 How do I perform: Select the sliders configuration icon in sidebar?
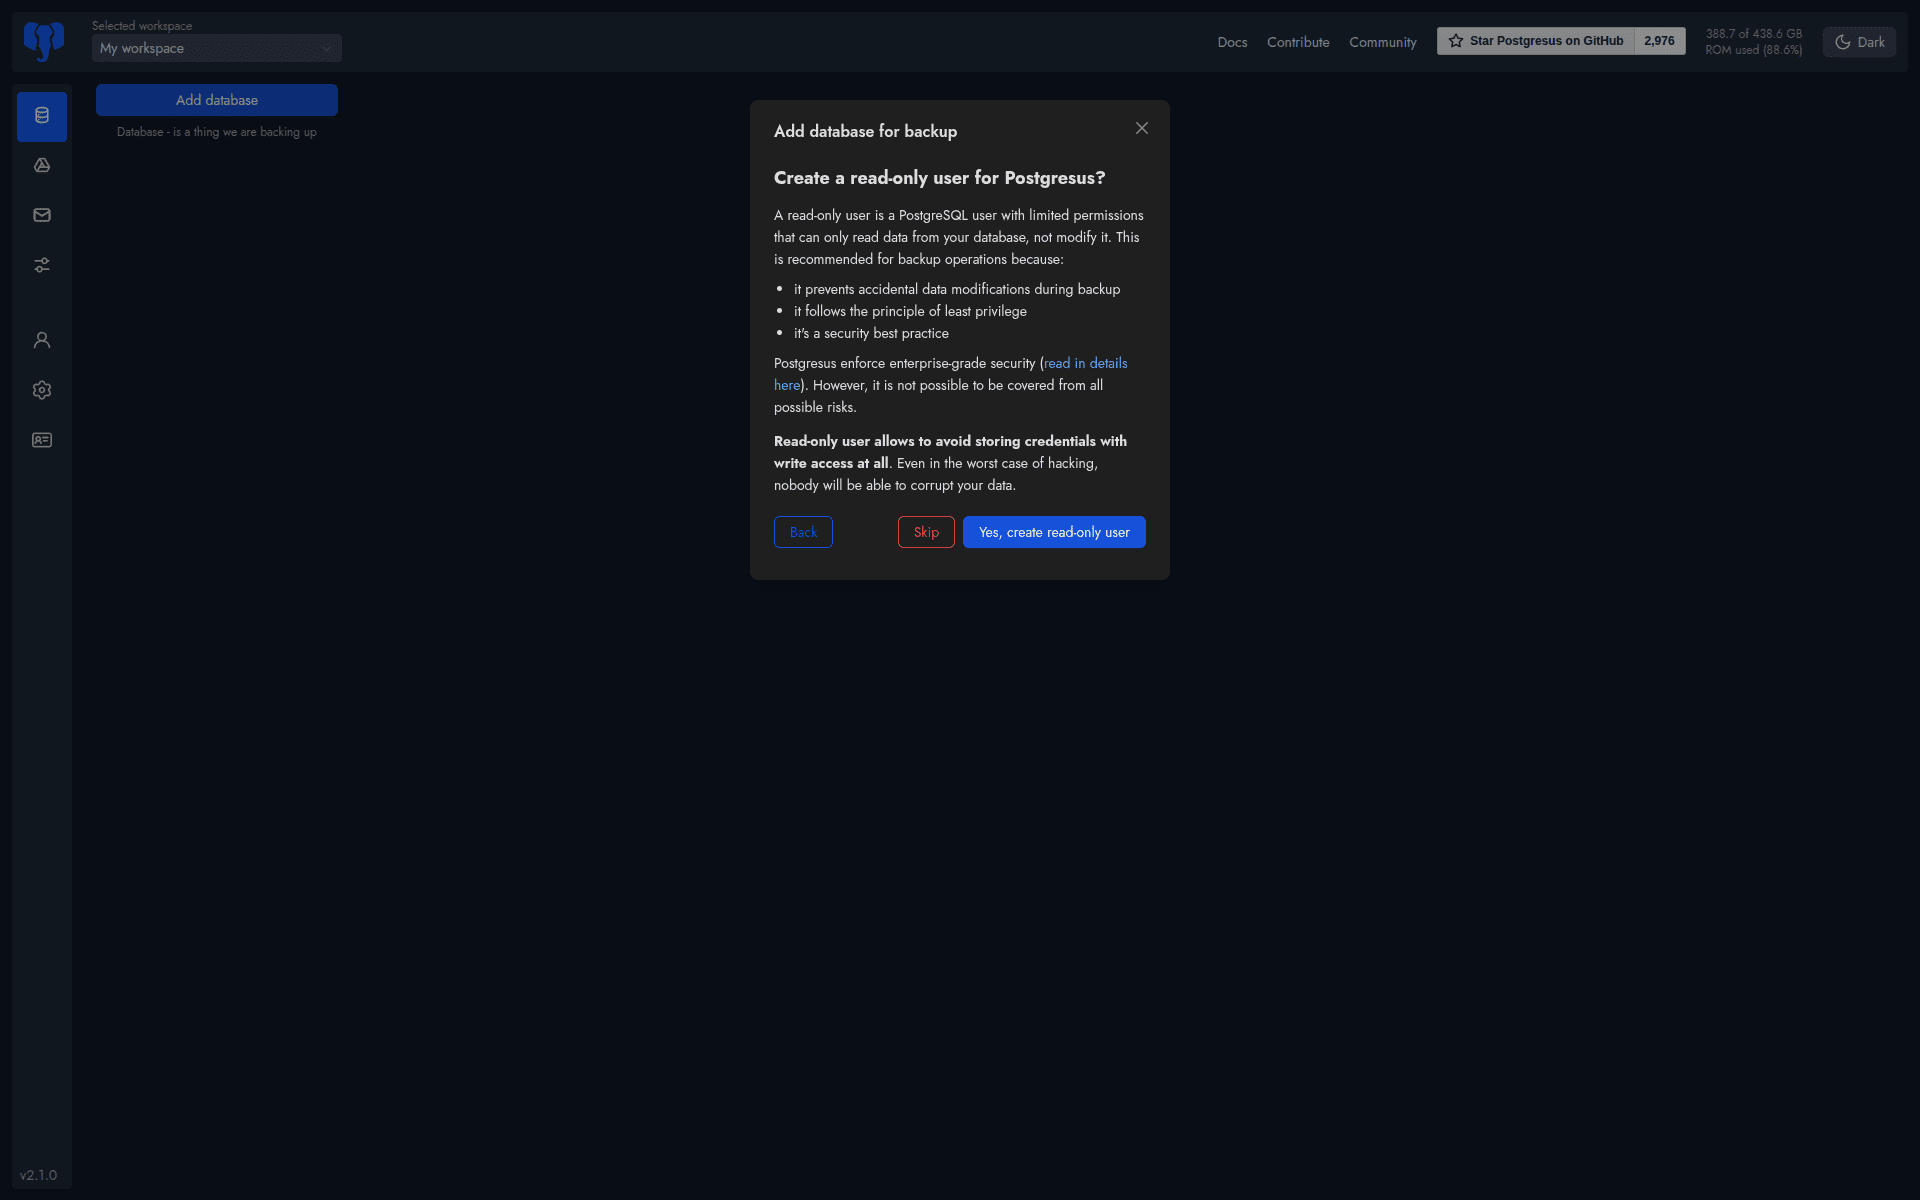pos(41,264)
